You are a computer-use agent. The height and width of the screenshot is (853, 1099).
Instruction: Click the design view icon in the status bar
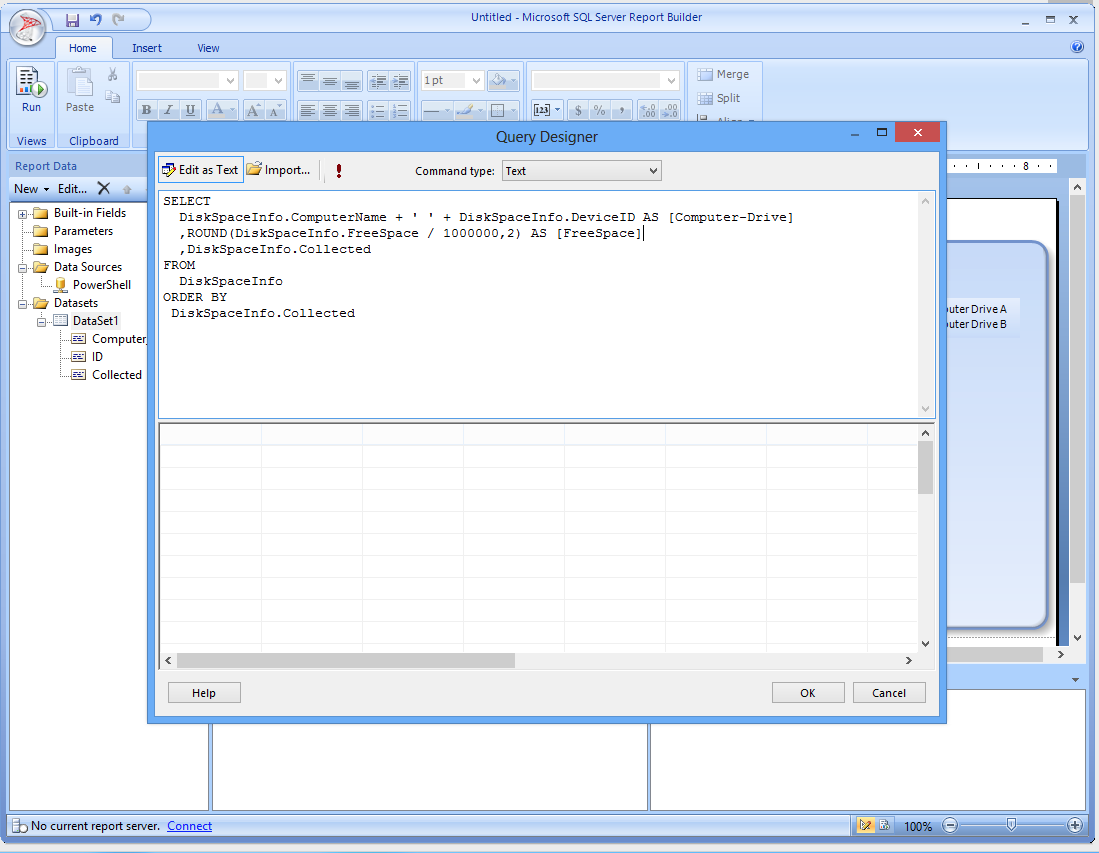pyautogui.click(x=865, y=826)
